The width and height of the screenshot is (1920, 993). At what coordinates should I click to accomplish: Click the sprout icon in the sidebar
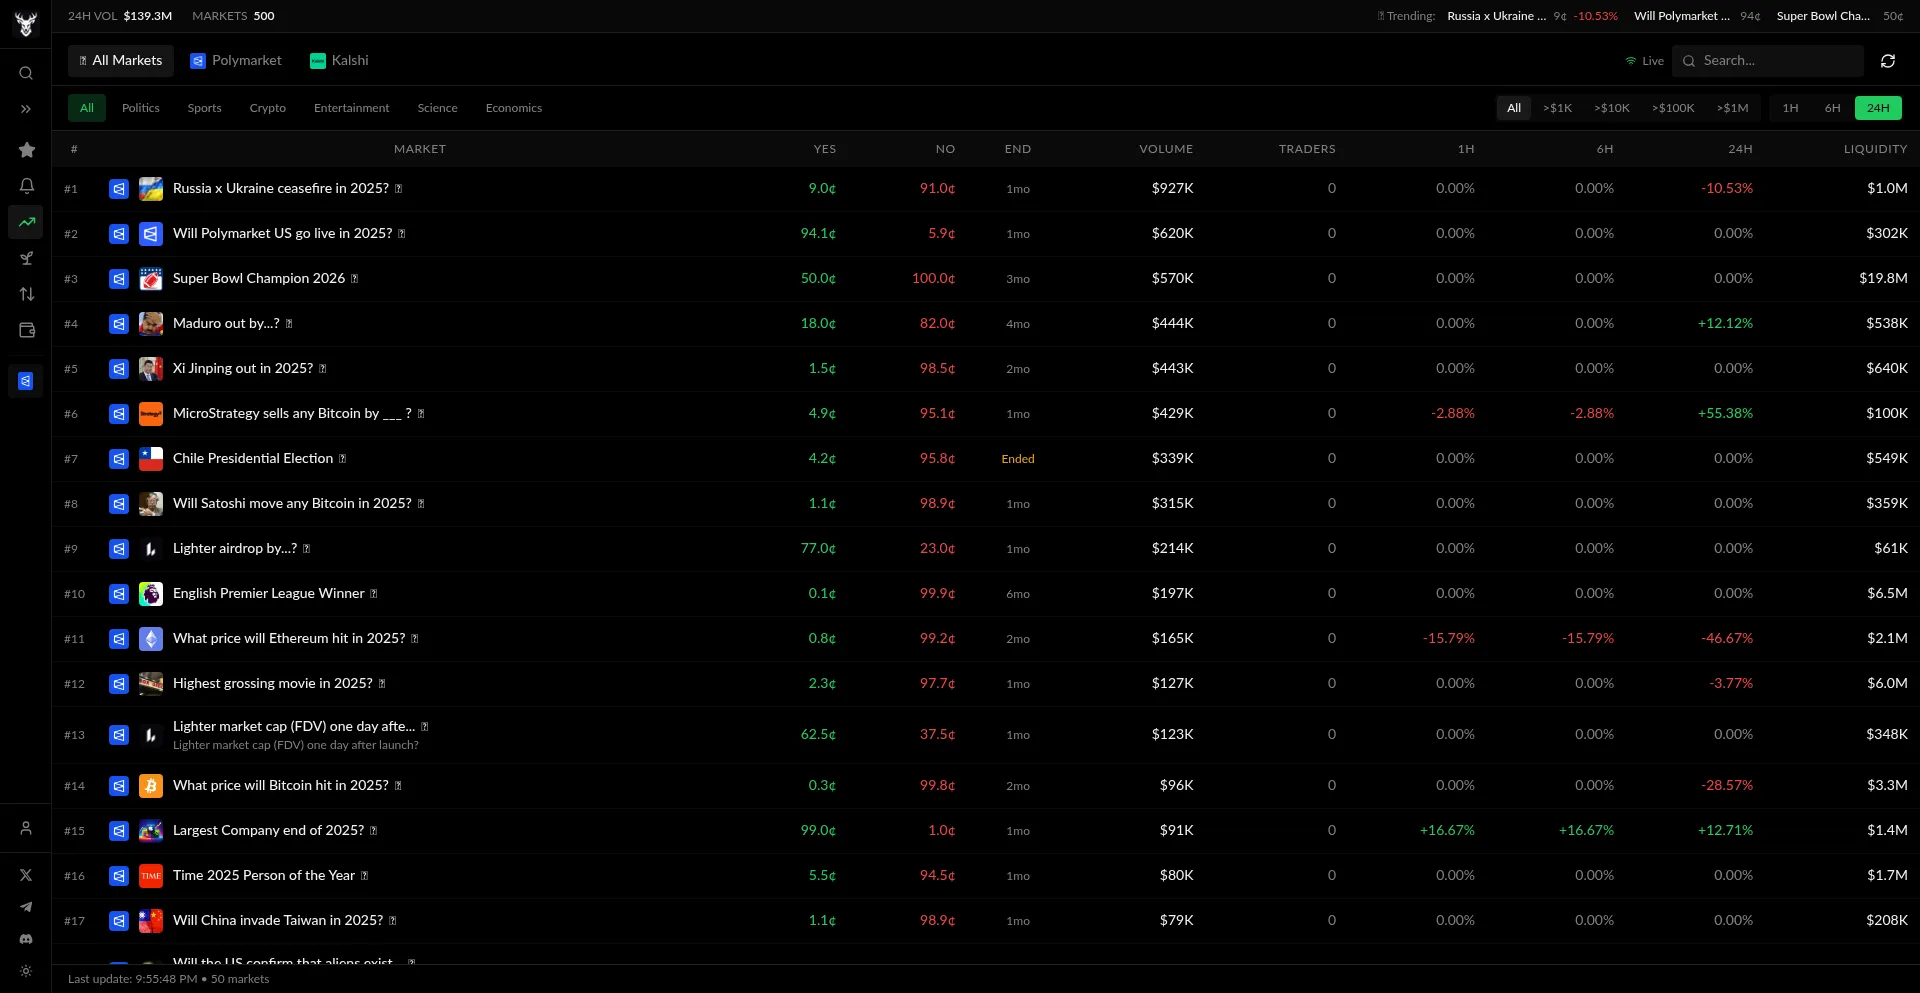(27, 258)
